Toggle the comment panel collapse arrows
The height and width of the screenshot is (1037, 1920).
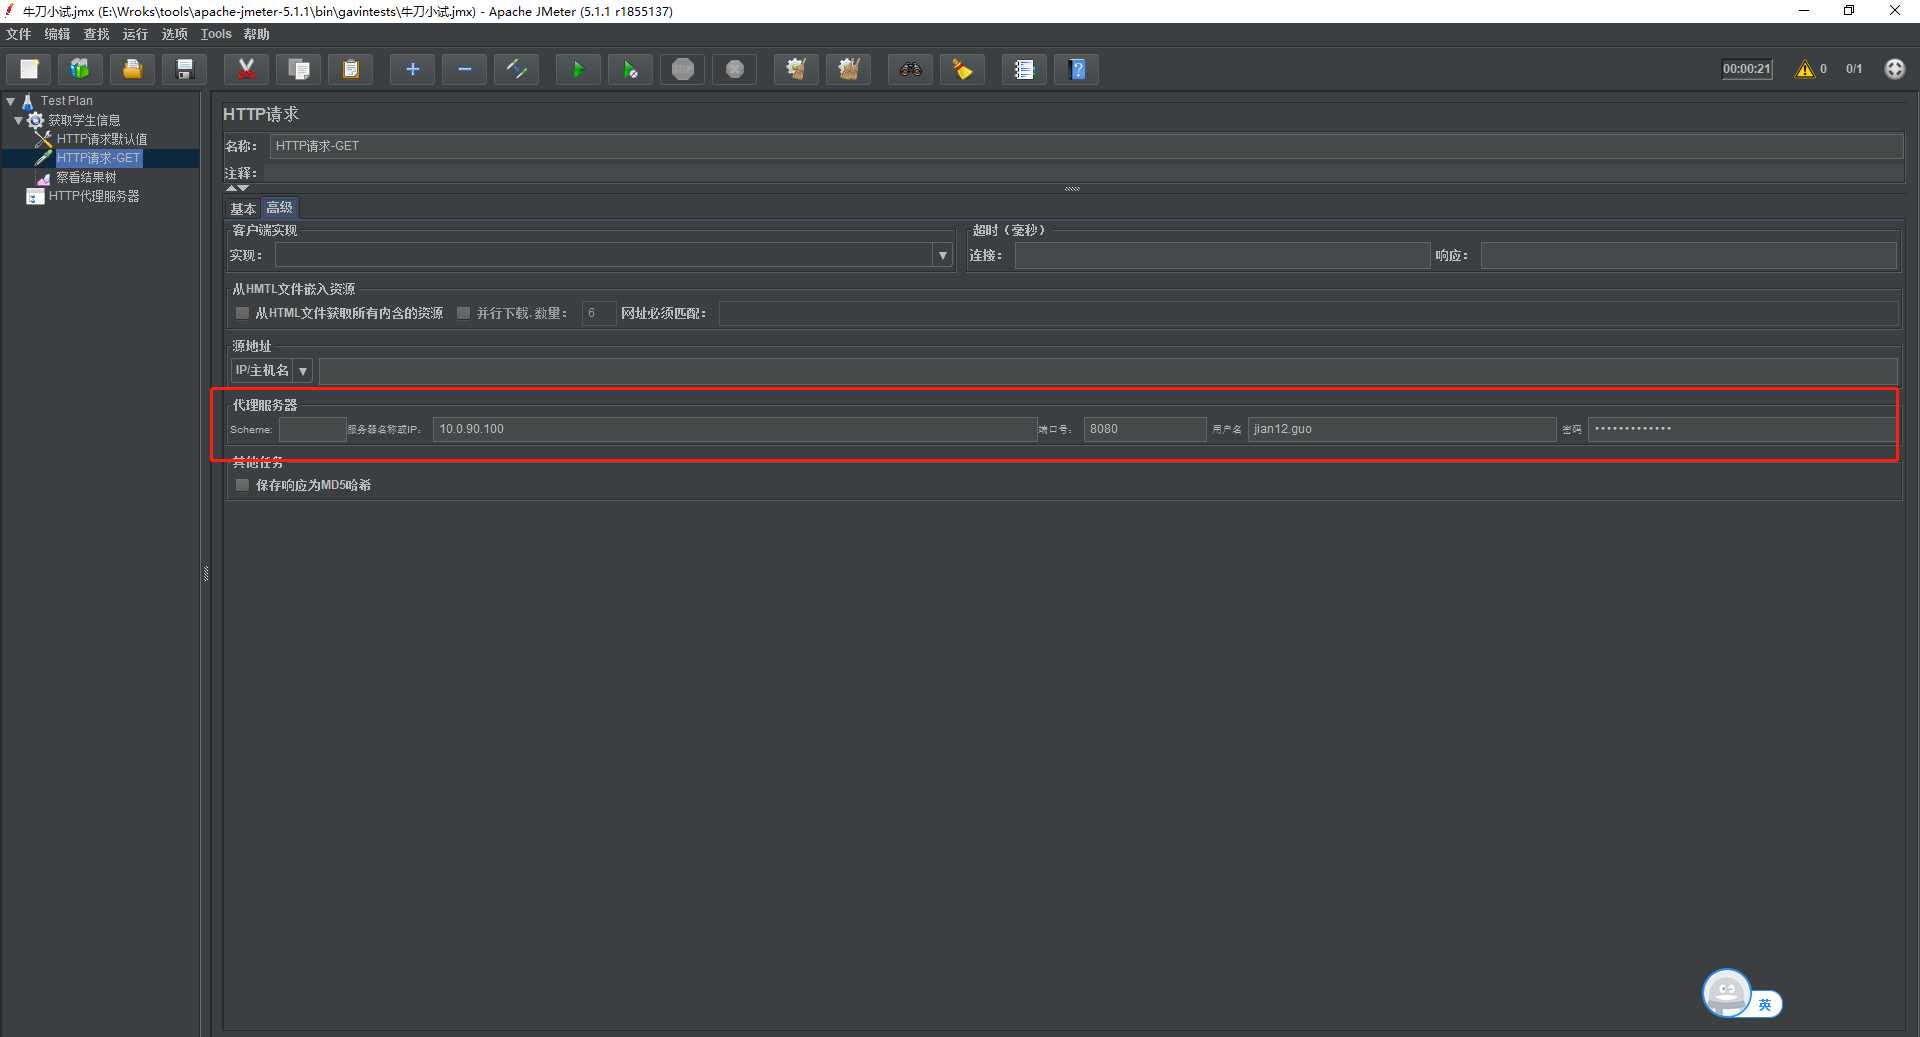click(237, 188)
